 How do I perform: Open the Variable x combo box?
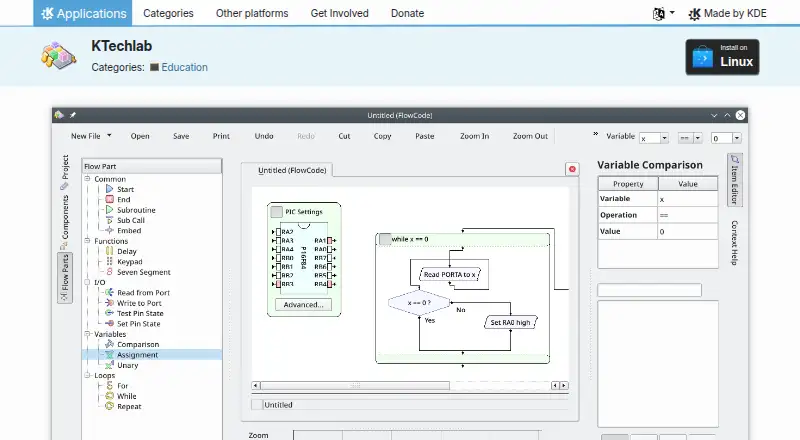pyautogui.click(x=654, y=138)
